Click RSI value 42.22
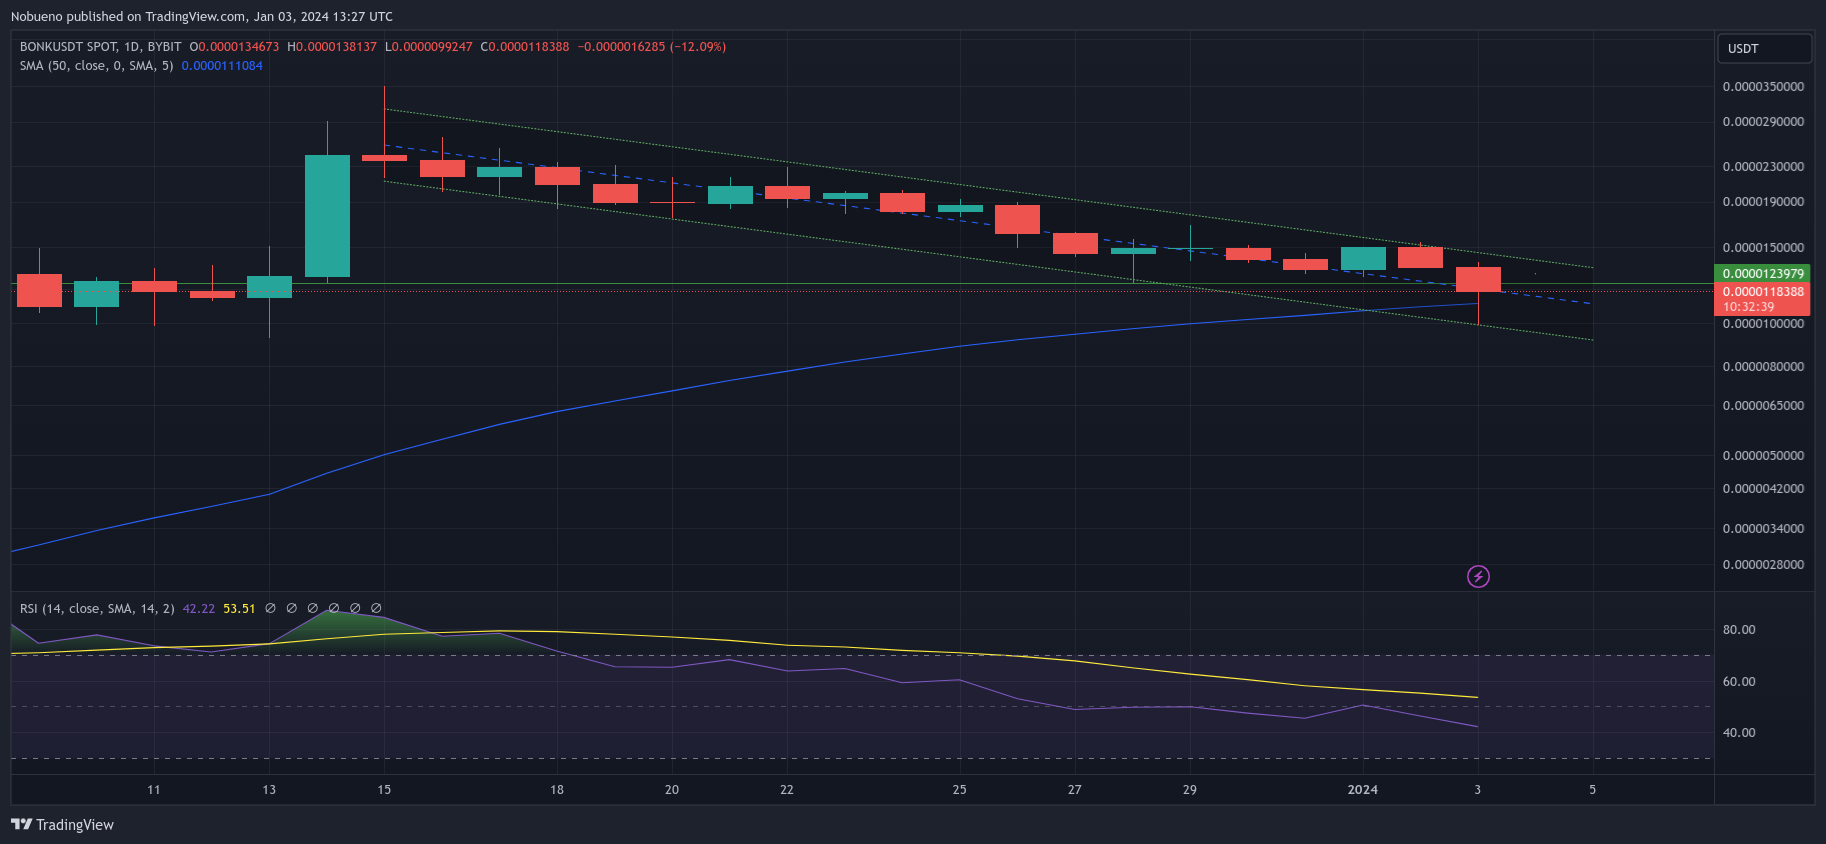The height and width of the screenshot is (844, 1826). tap(199, 608)
